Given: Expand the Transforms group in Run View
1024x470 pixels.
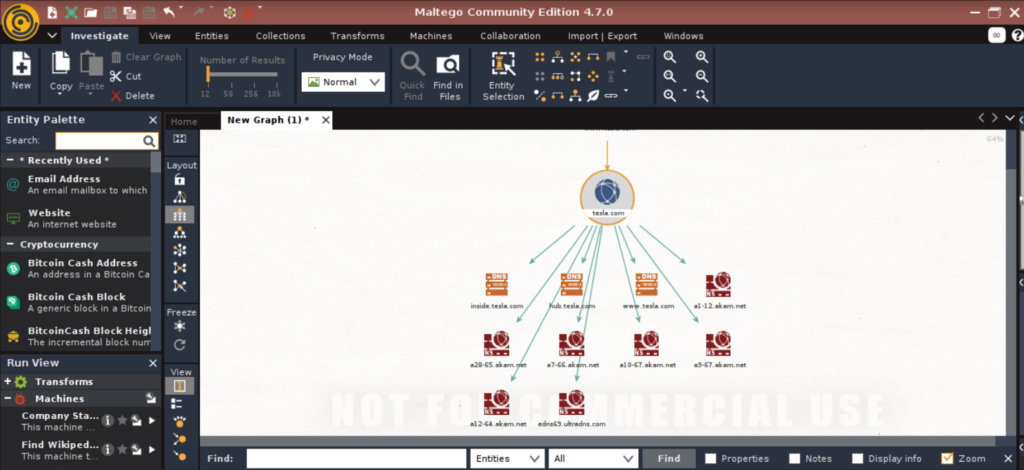Looking at the screenshot, I should pos(8,382).
